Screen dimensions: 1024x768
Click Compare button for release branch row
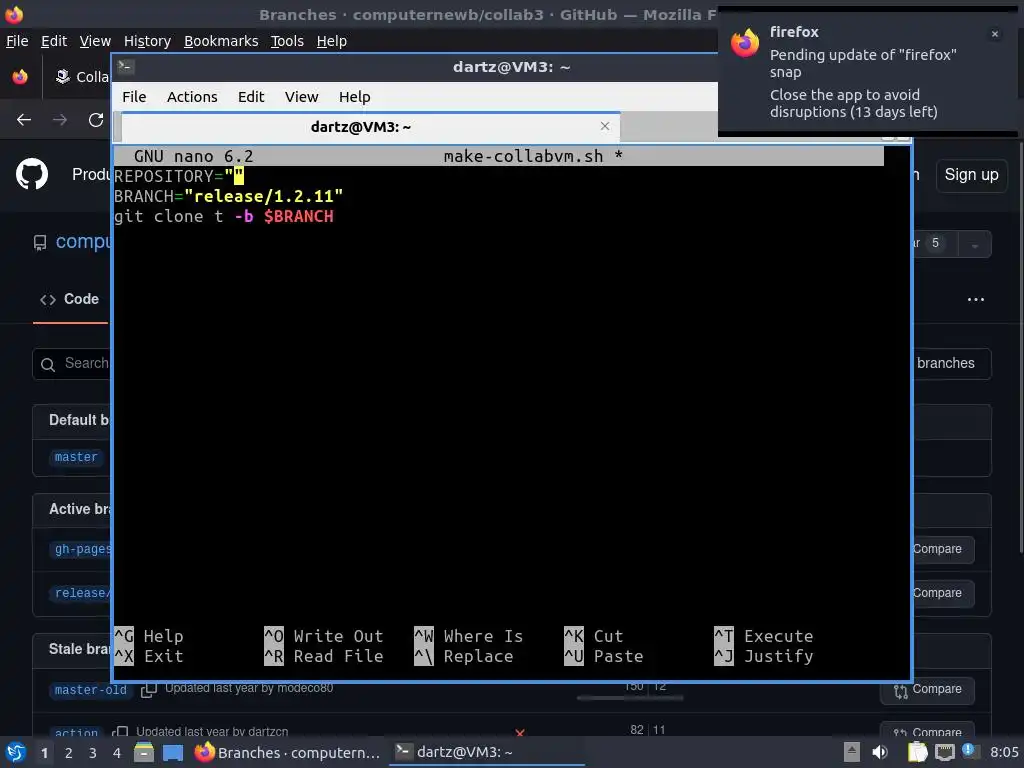[x=943, y=593]
